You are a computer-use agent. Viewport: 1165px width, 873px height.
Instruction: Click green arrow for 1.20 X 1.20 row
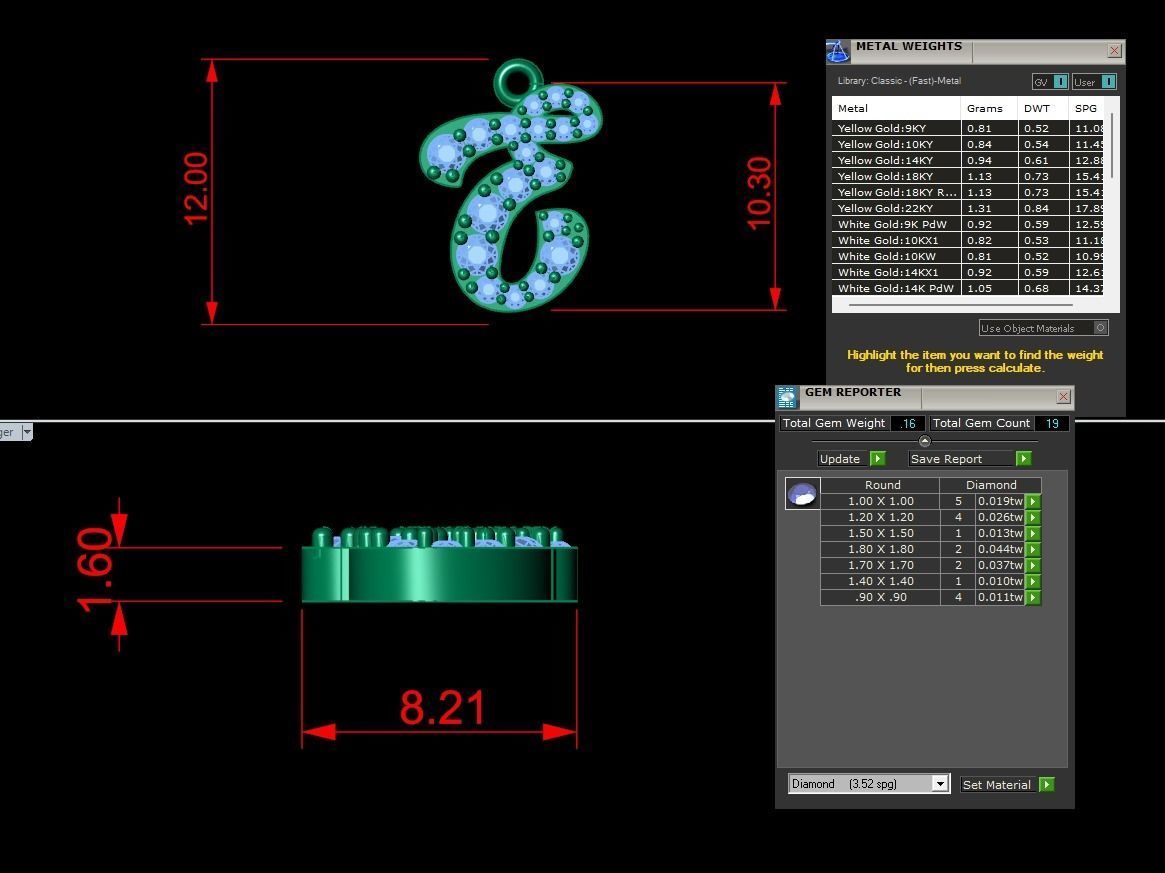coord(1033,517)
